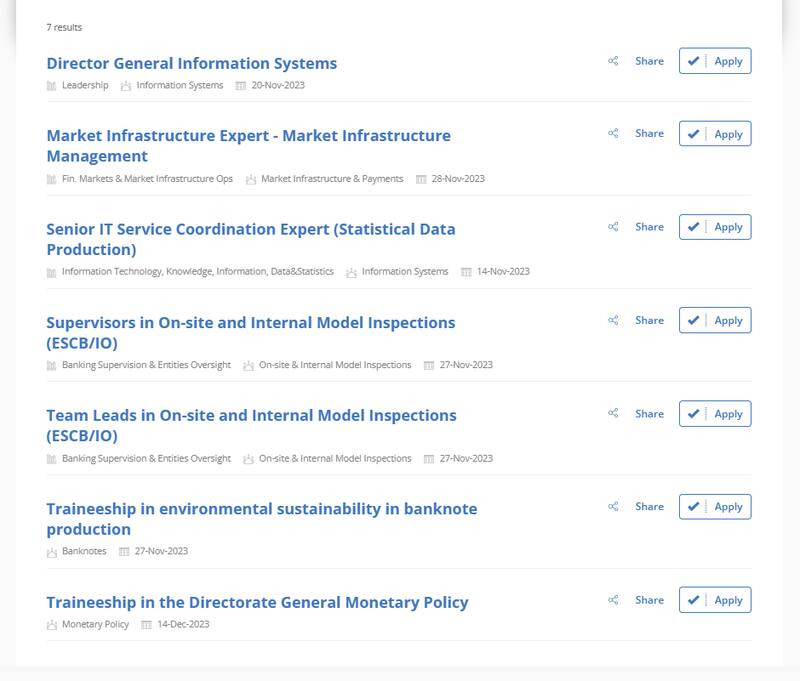Apply to Senior IT Service Coordination Expert
This screenshot has width=800, height=681.
[715, 227]
